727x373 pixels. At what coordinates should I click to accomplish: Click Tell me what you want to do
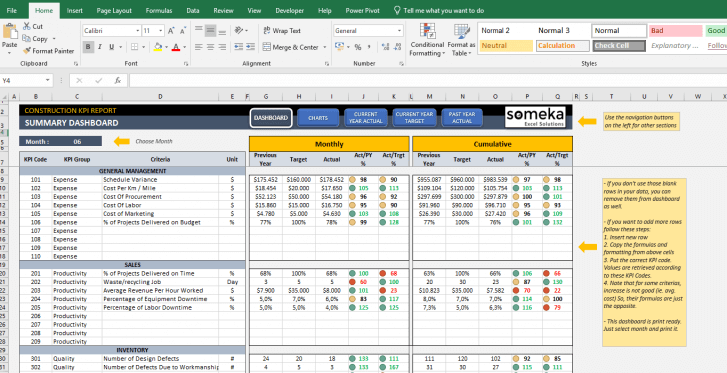(439, 10)
